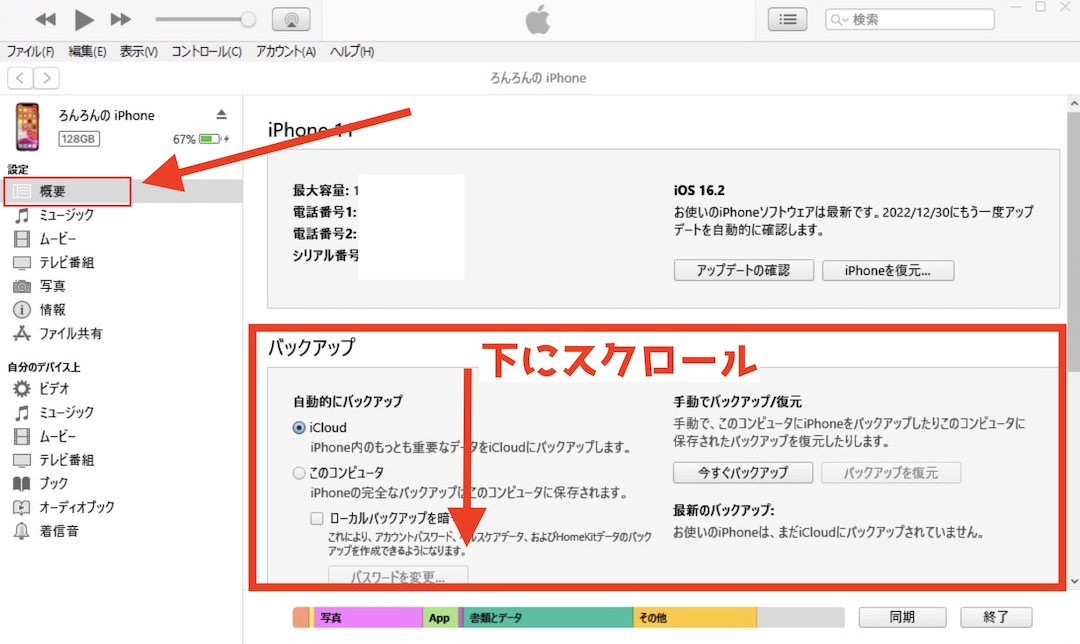The image size is (1080, 644).
Task: Click 今すぐバックアップ to back up now
Action: (x=742, y=472)
